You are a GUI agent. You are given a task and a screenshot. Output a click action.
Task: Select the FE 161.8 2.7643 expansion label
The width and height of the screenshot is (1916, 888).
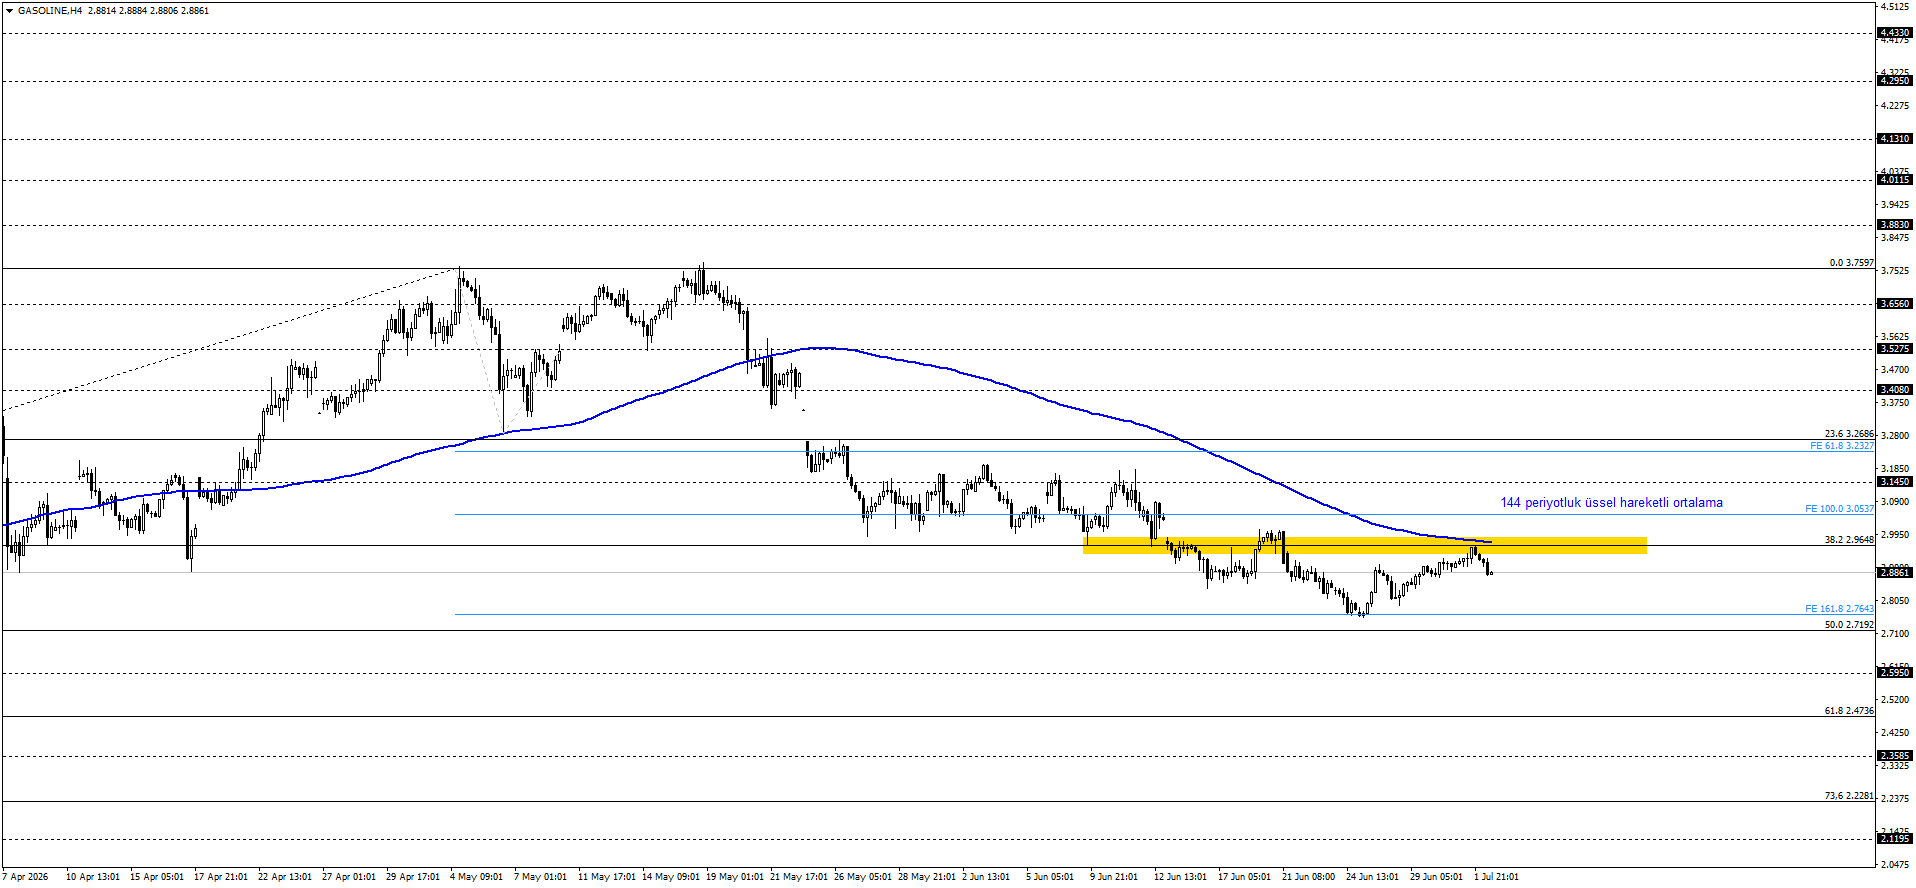[x=1839, y=609]
